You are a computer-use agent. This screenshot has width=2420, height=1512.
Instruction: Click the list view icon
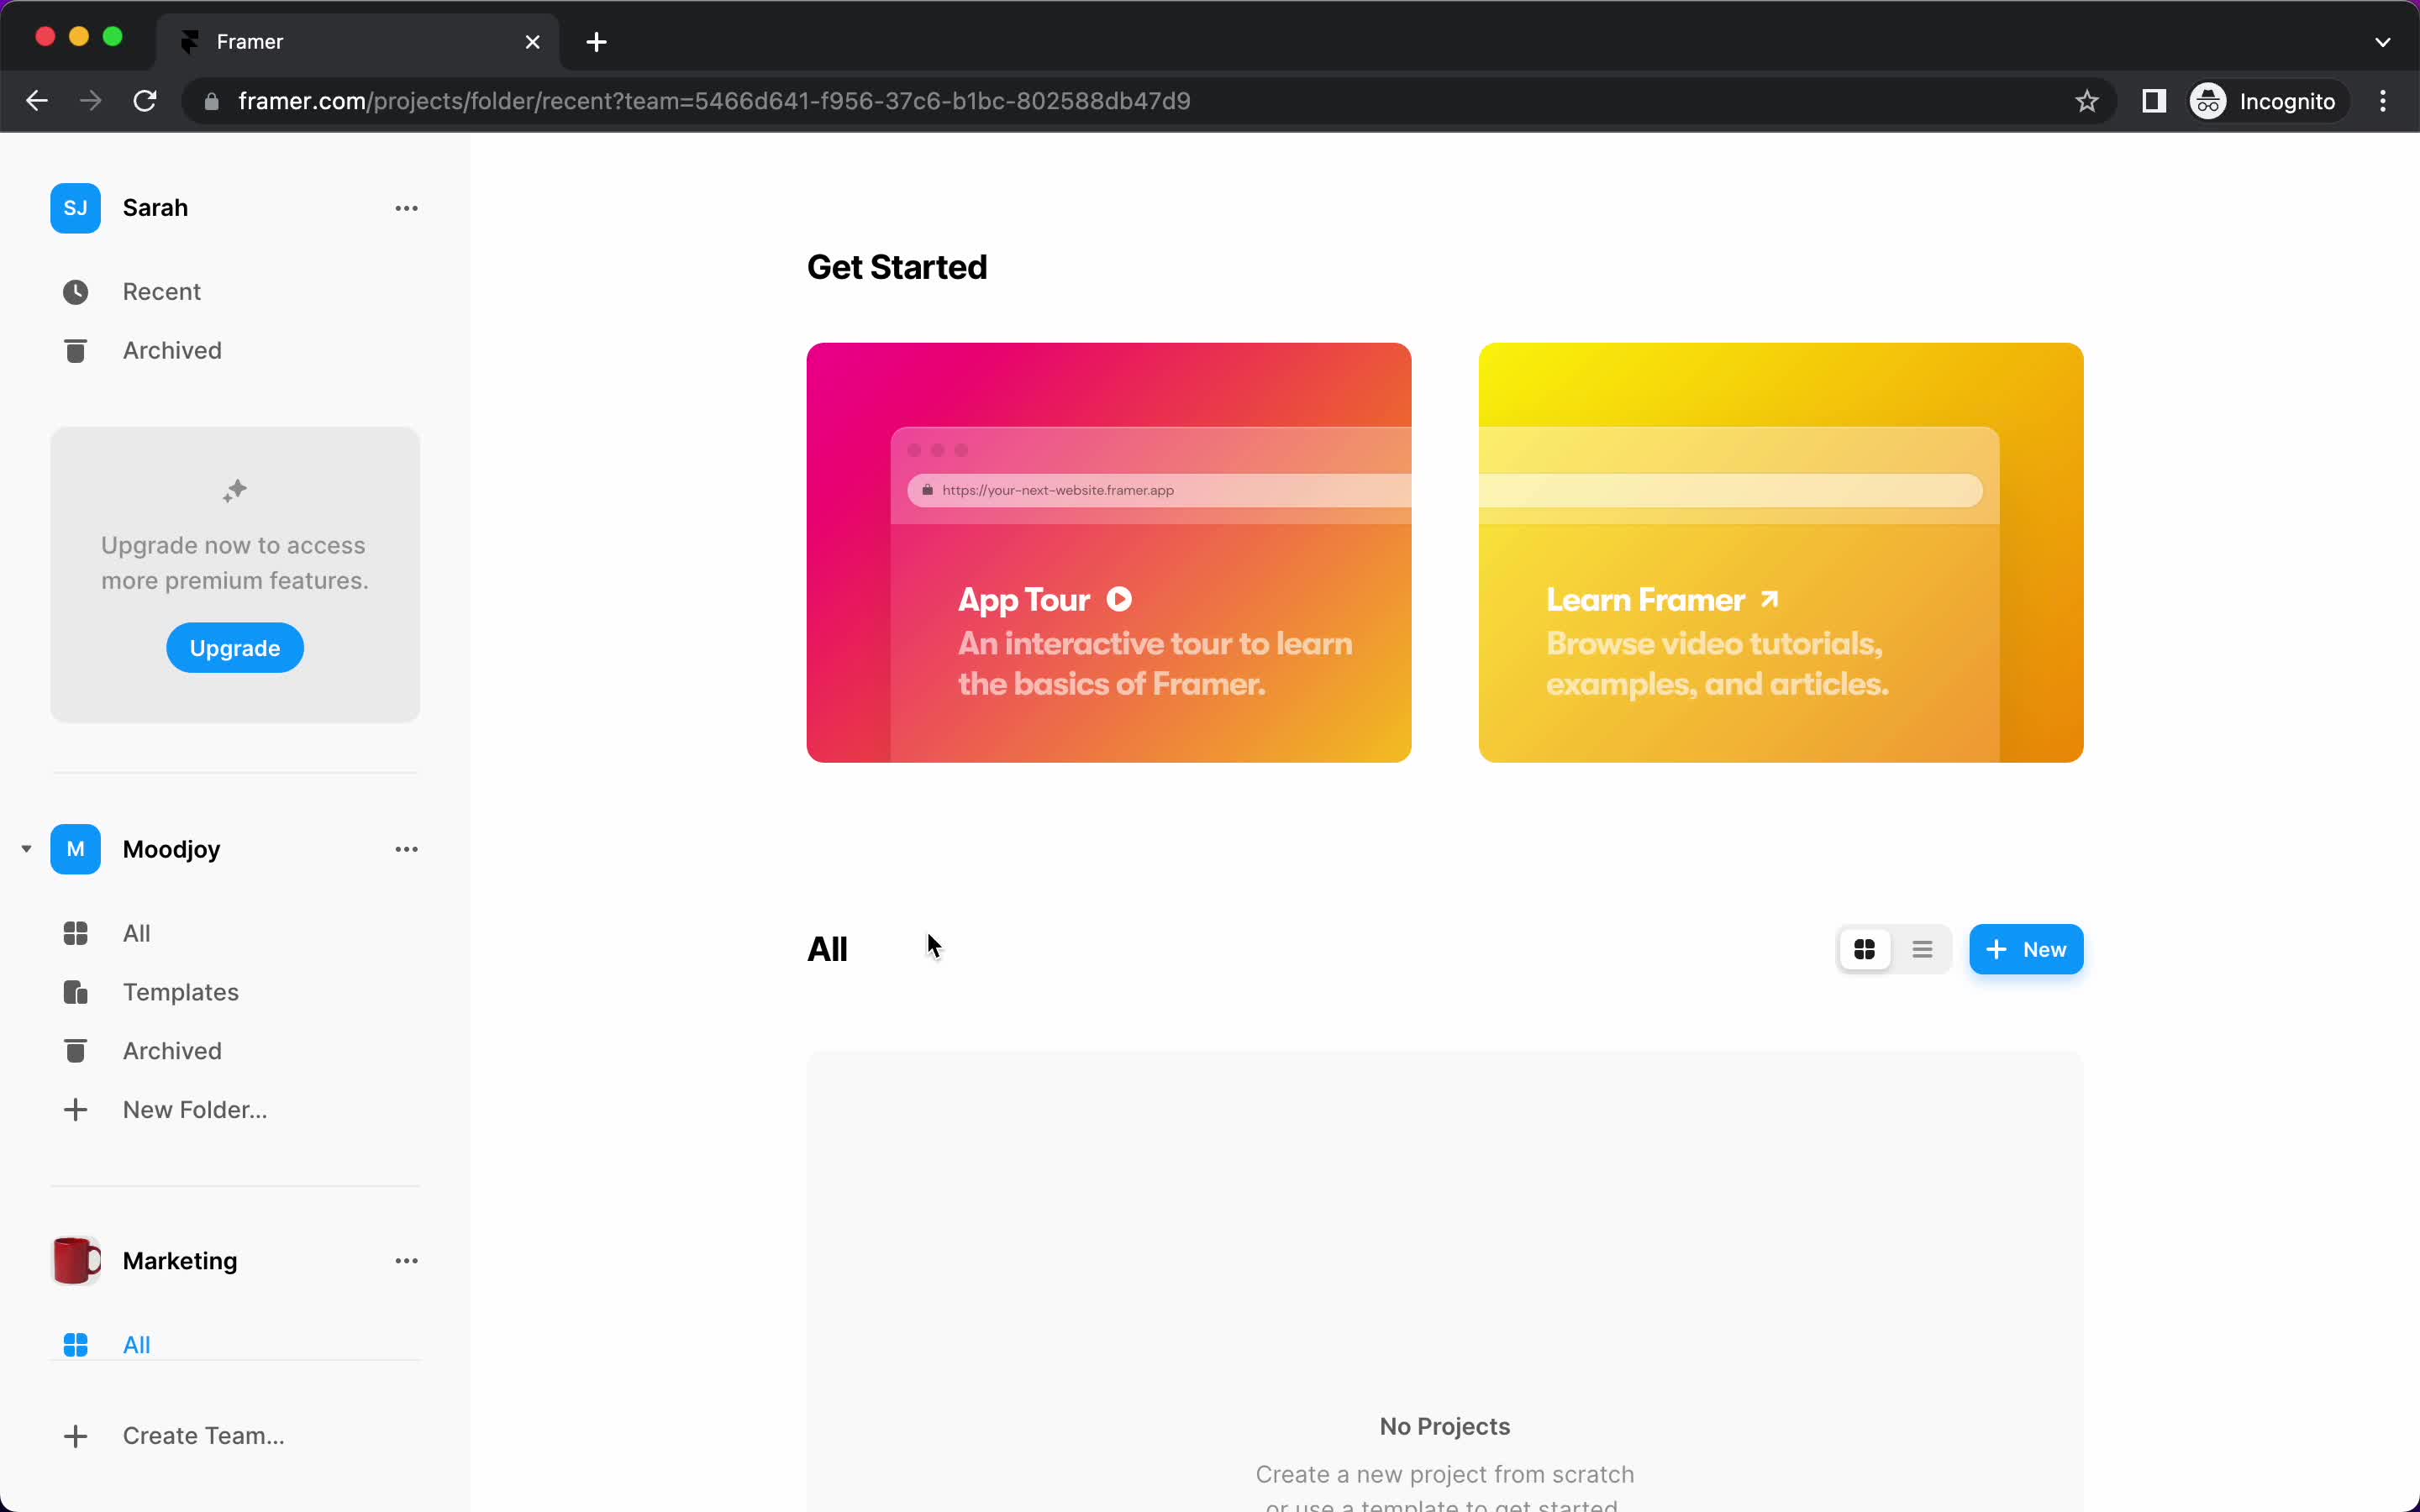point(1922,948)
